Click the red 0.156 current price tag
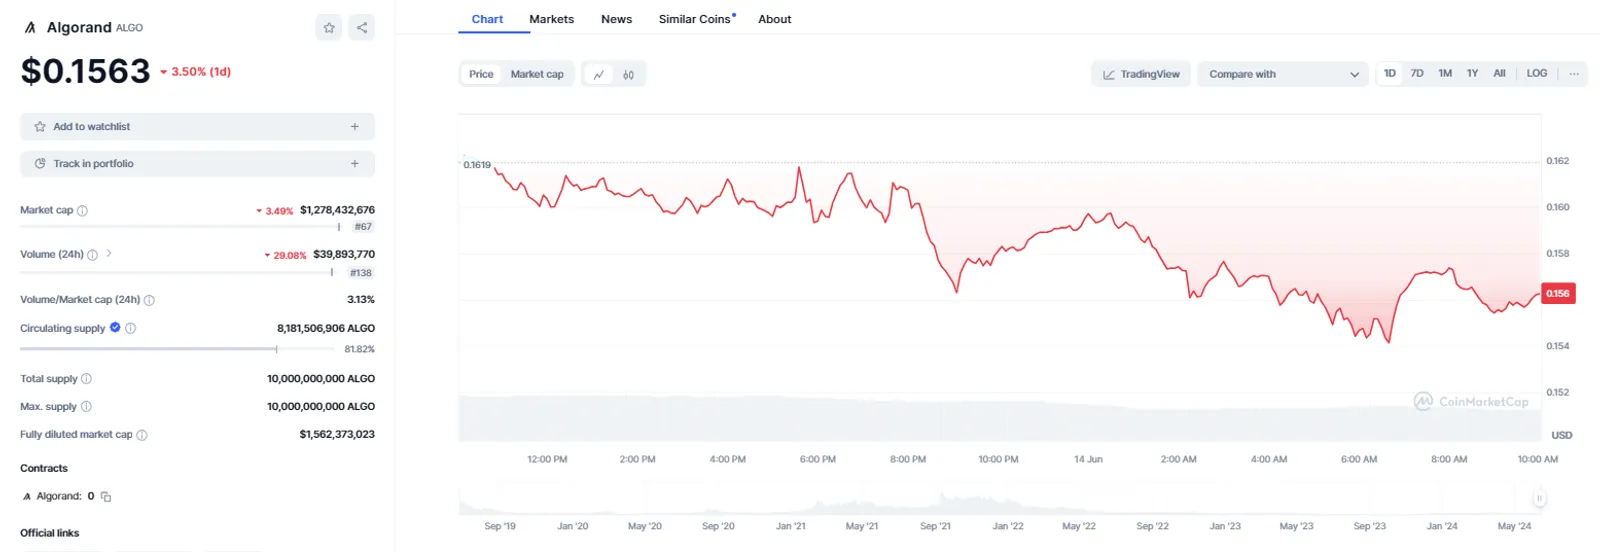 click(x=1558, y=293)
